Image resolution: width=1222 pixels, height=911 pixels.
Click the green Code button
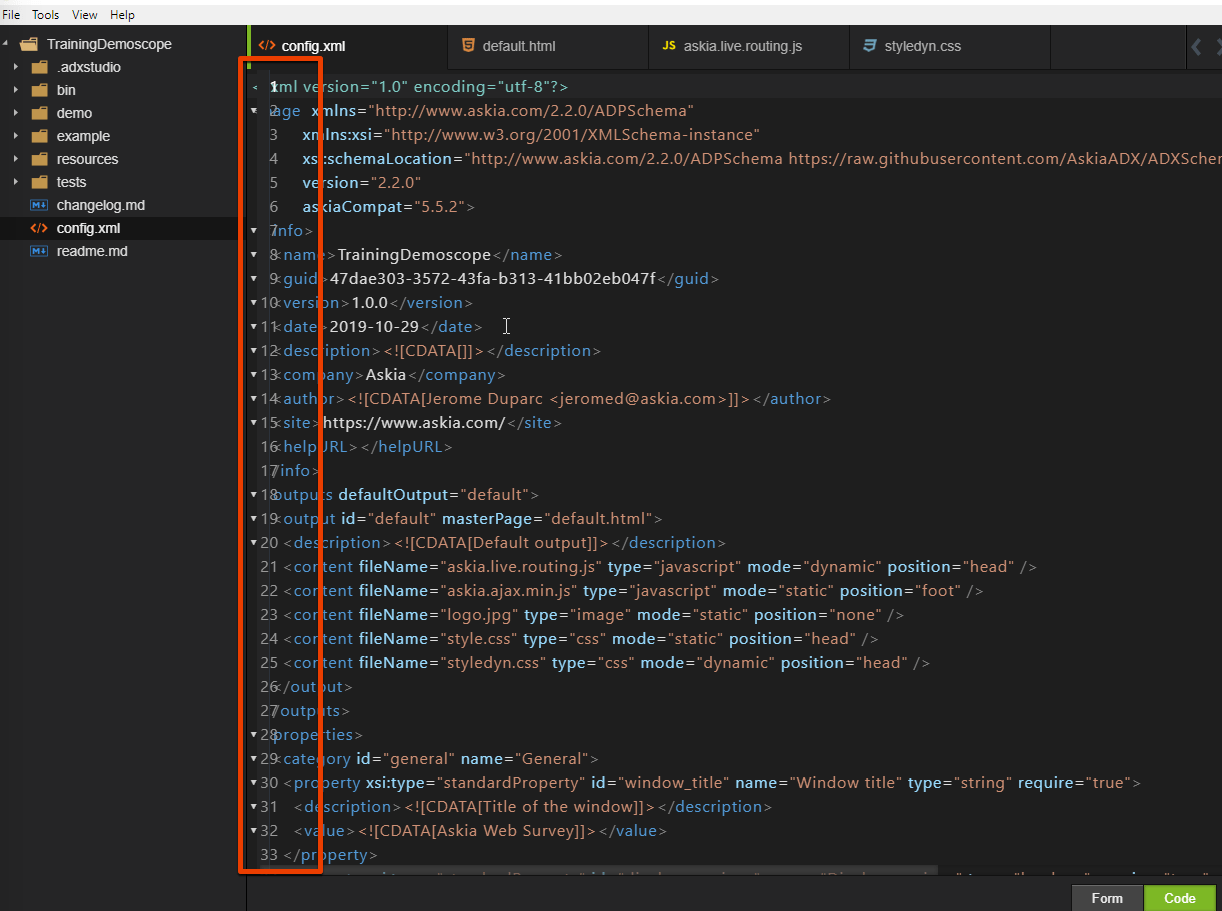(1179, 898)
